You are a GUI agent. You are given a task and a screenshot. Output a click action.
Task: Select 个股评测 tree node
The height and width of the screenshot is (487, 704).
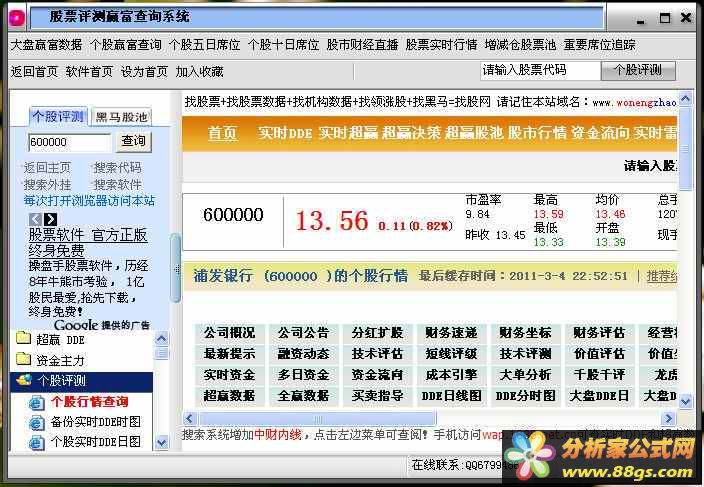[x=62, y=381]
